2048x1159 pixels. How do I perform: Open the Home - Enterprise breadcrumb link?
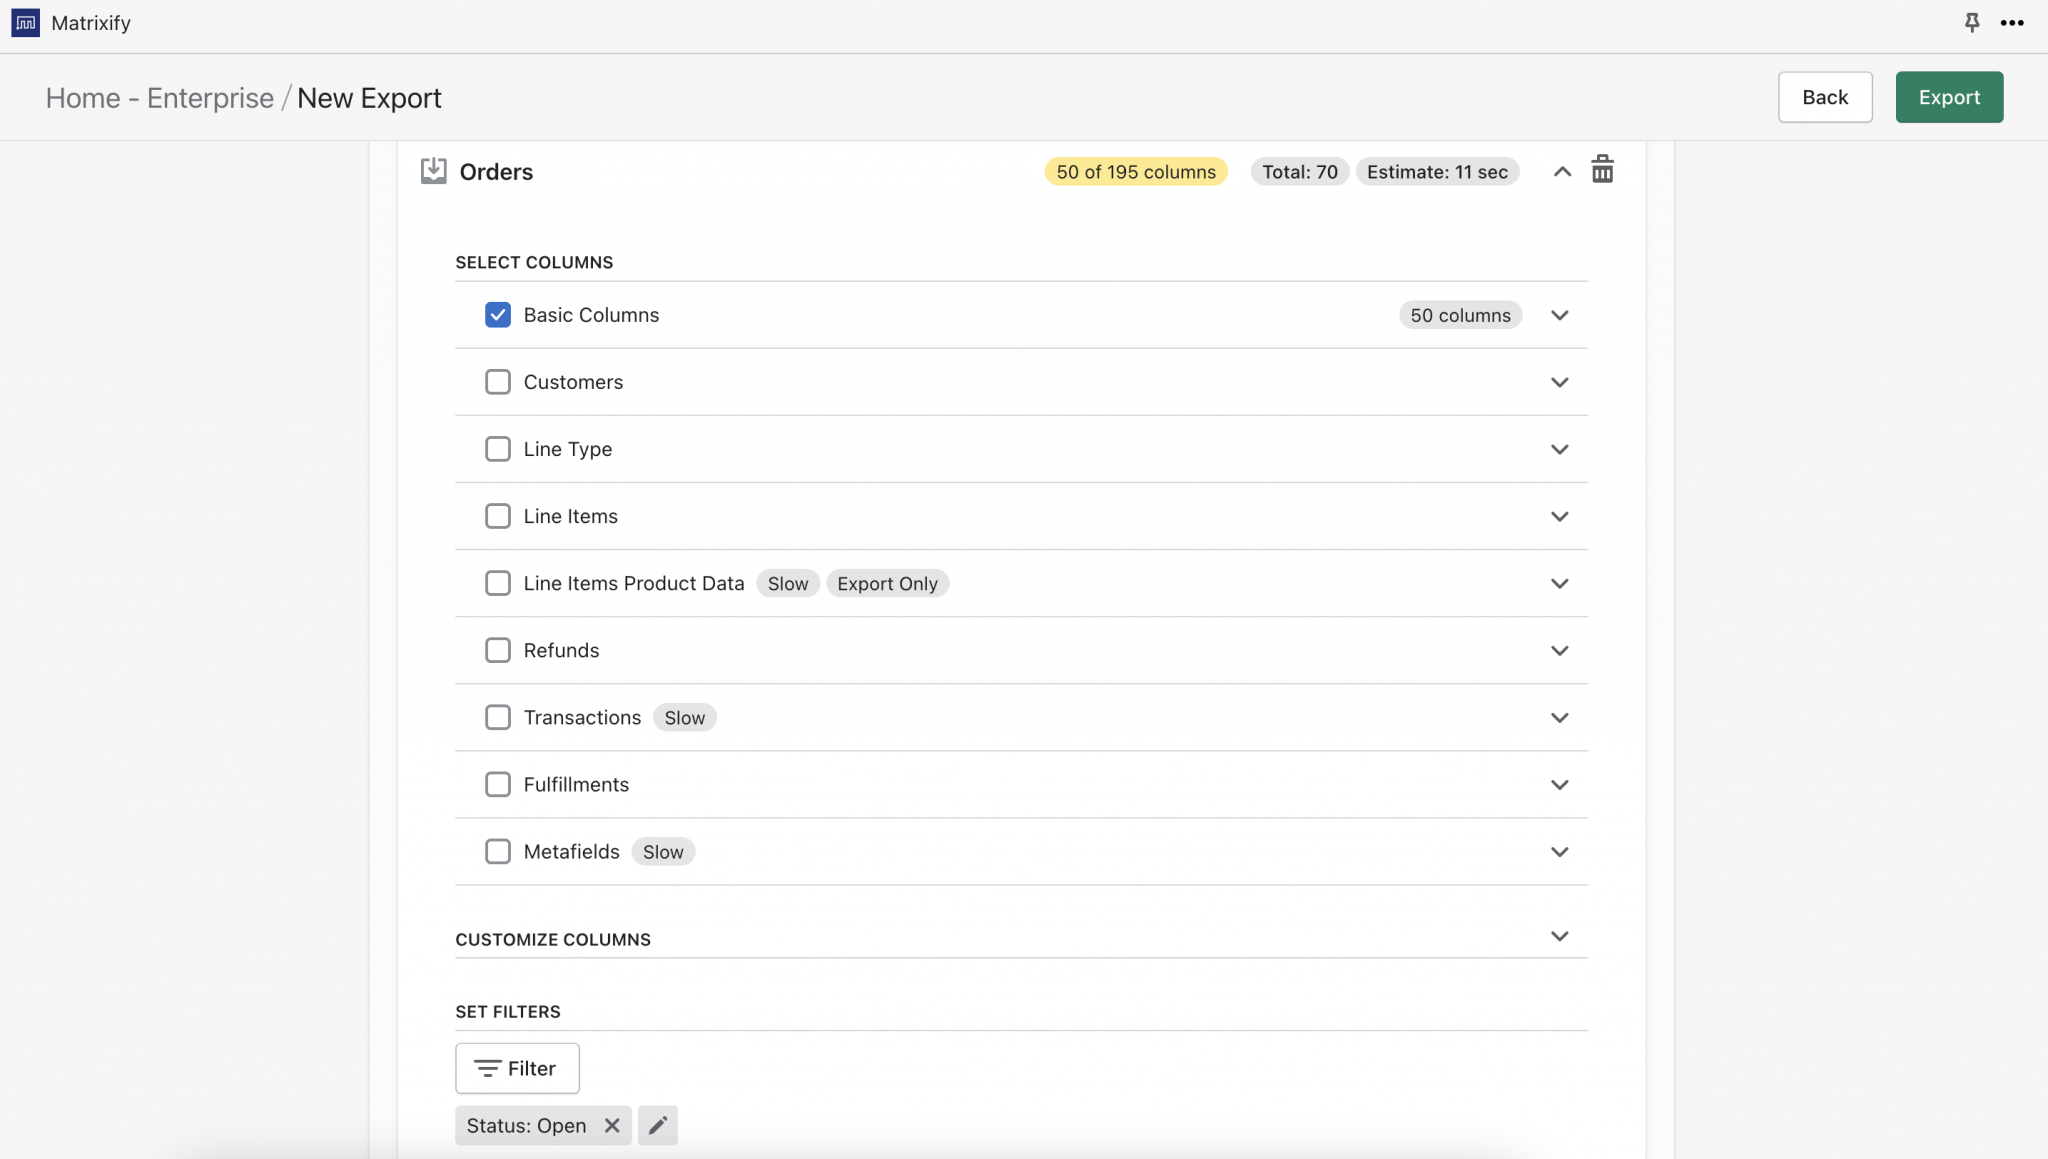pyautogui.click(x=160, y=97)
